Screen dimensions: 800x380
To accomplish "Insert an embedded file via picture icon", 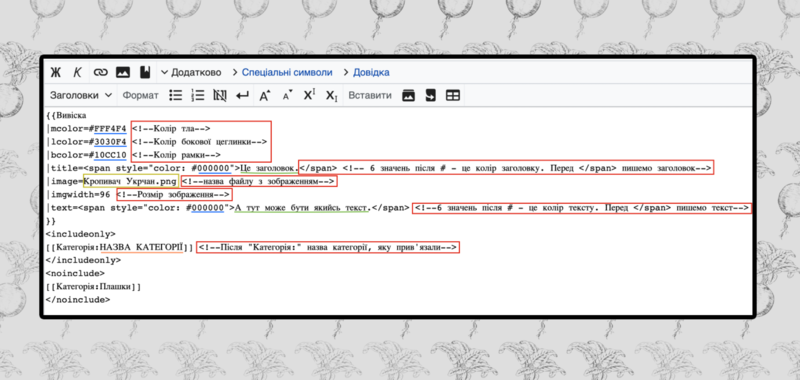I will pyautogui.click(x=123, y=72).
